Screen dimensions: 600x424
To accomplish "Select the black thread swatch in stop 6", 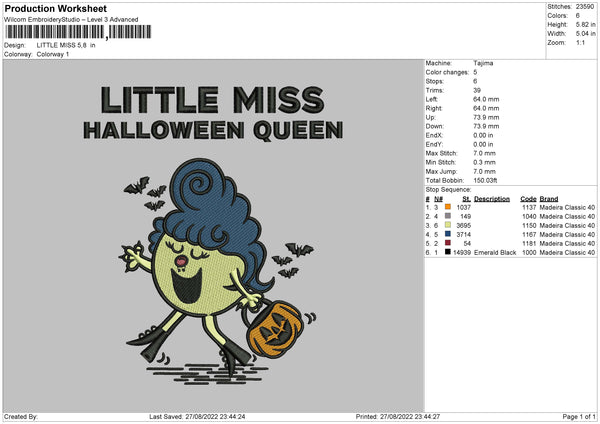I will tap(447, 252).
